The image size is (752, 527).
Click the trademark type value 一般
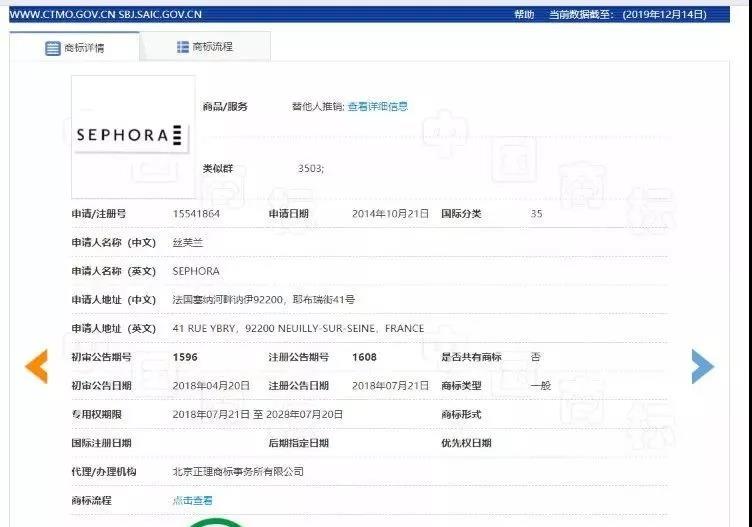(540, 386)
